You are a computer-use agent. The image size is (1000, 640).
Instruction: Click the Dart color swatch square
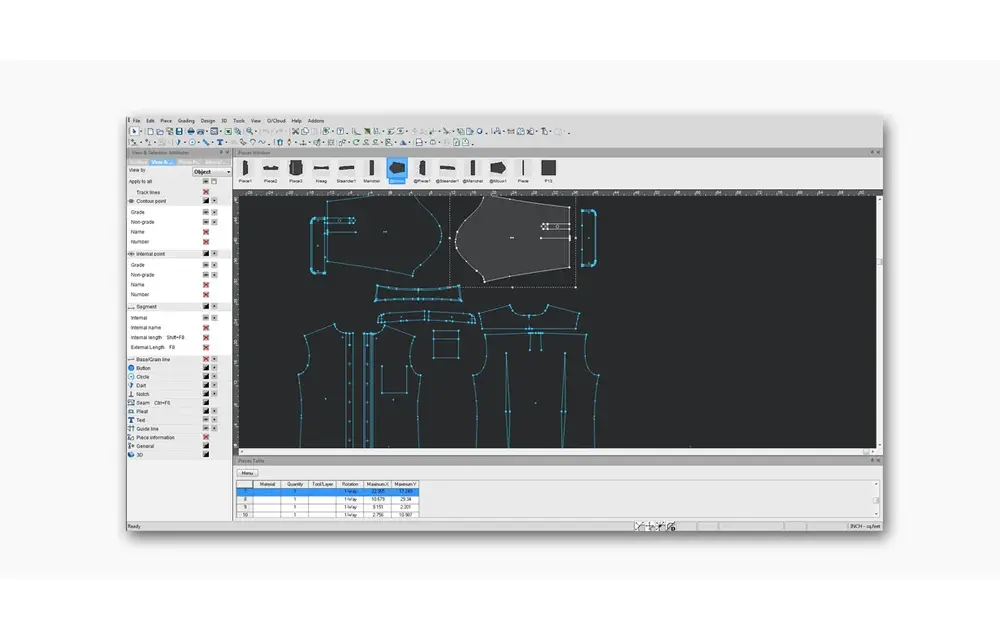(206, 385)
